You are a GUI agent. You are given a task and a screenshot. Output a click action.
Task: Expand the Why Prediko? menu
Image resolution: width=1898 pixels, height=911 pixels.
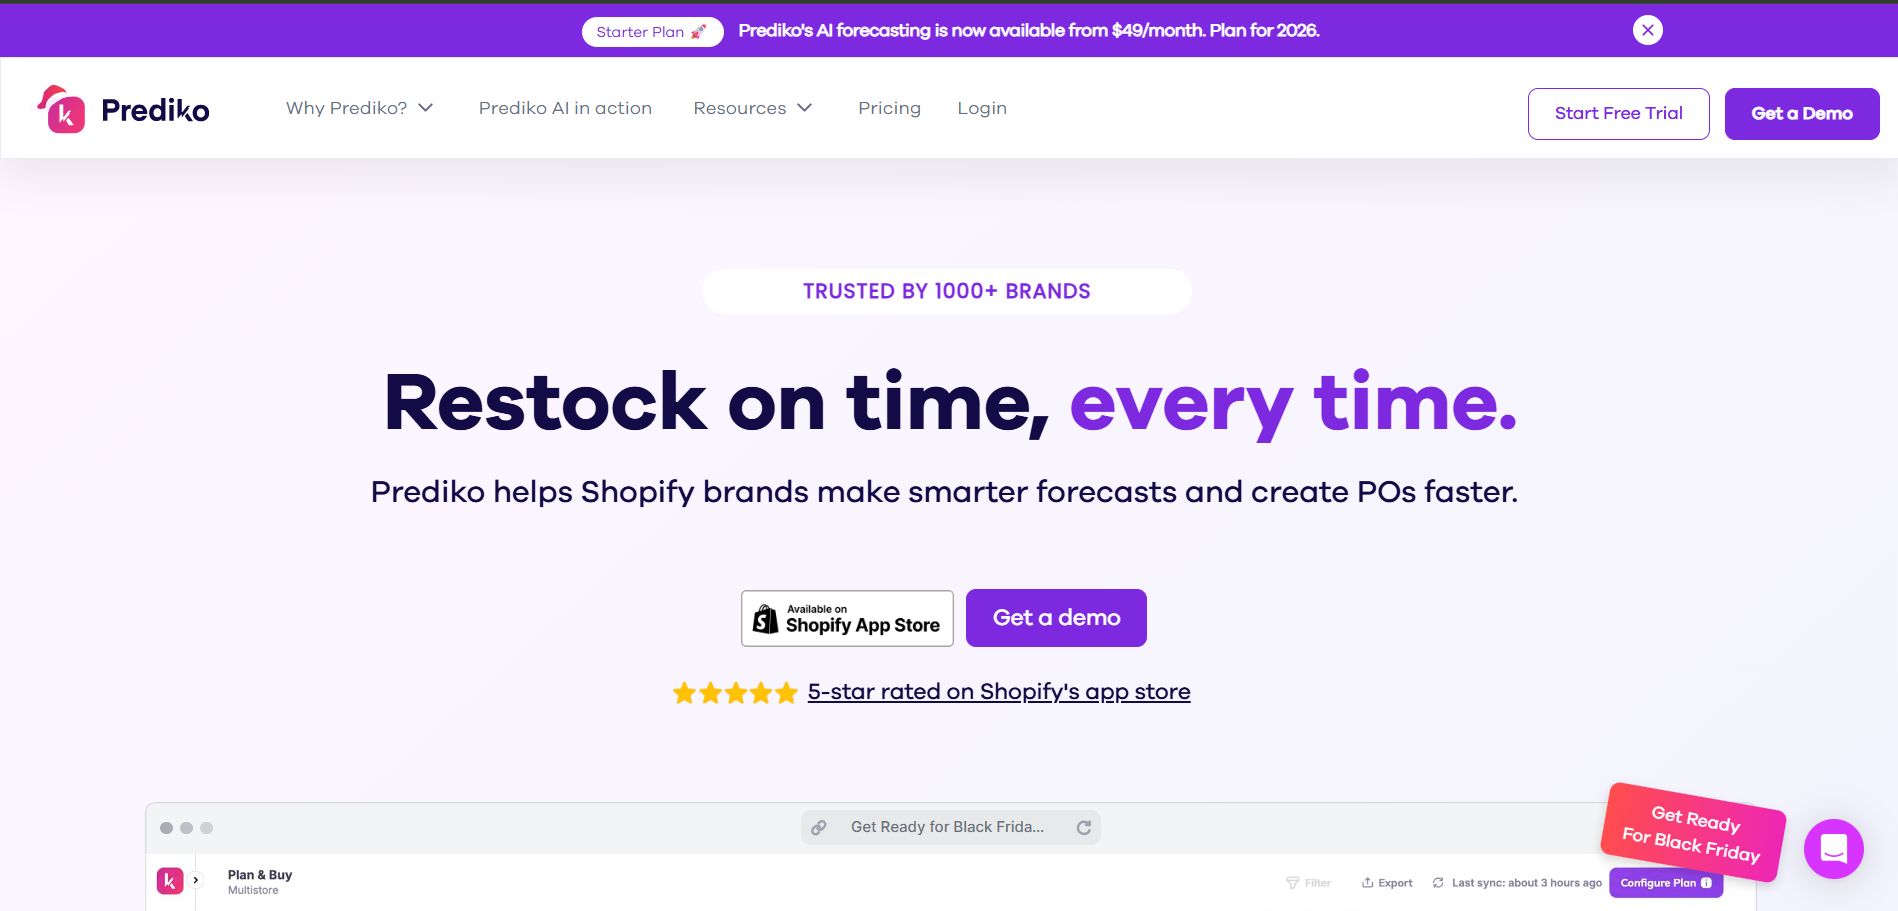360,108
